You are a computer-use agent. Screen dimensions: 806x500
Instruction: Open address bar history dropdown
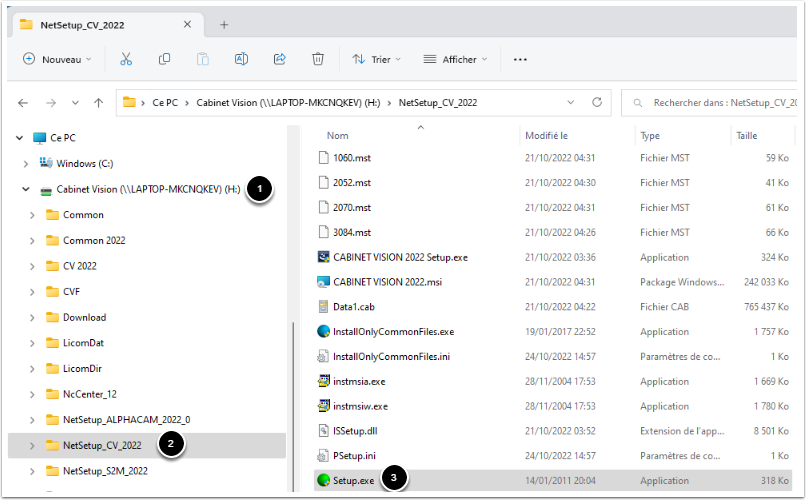pos(571,102)
